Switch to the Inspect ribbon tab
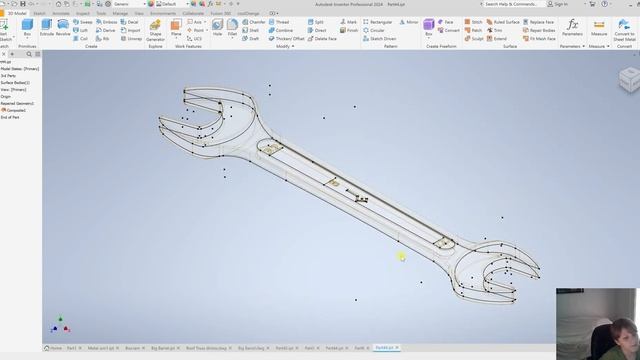 [x=82, y=13]
